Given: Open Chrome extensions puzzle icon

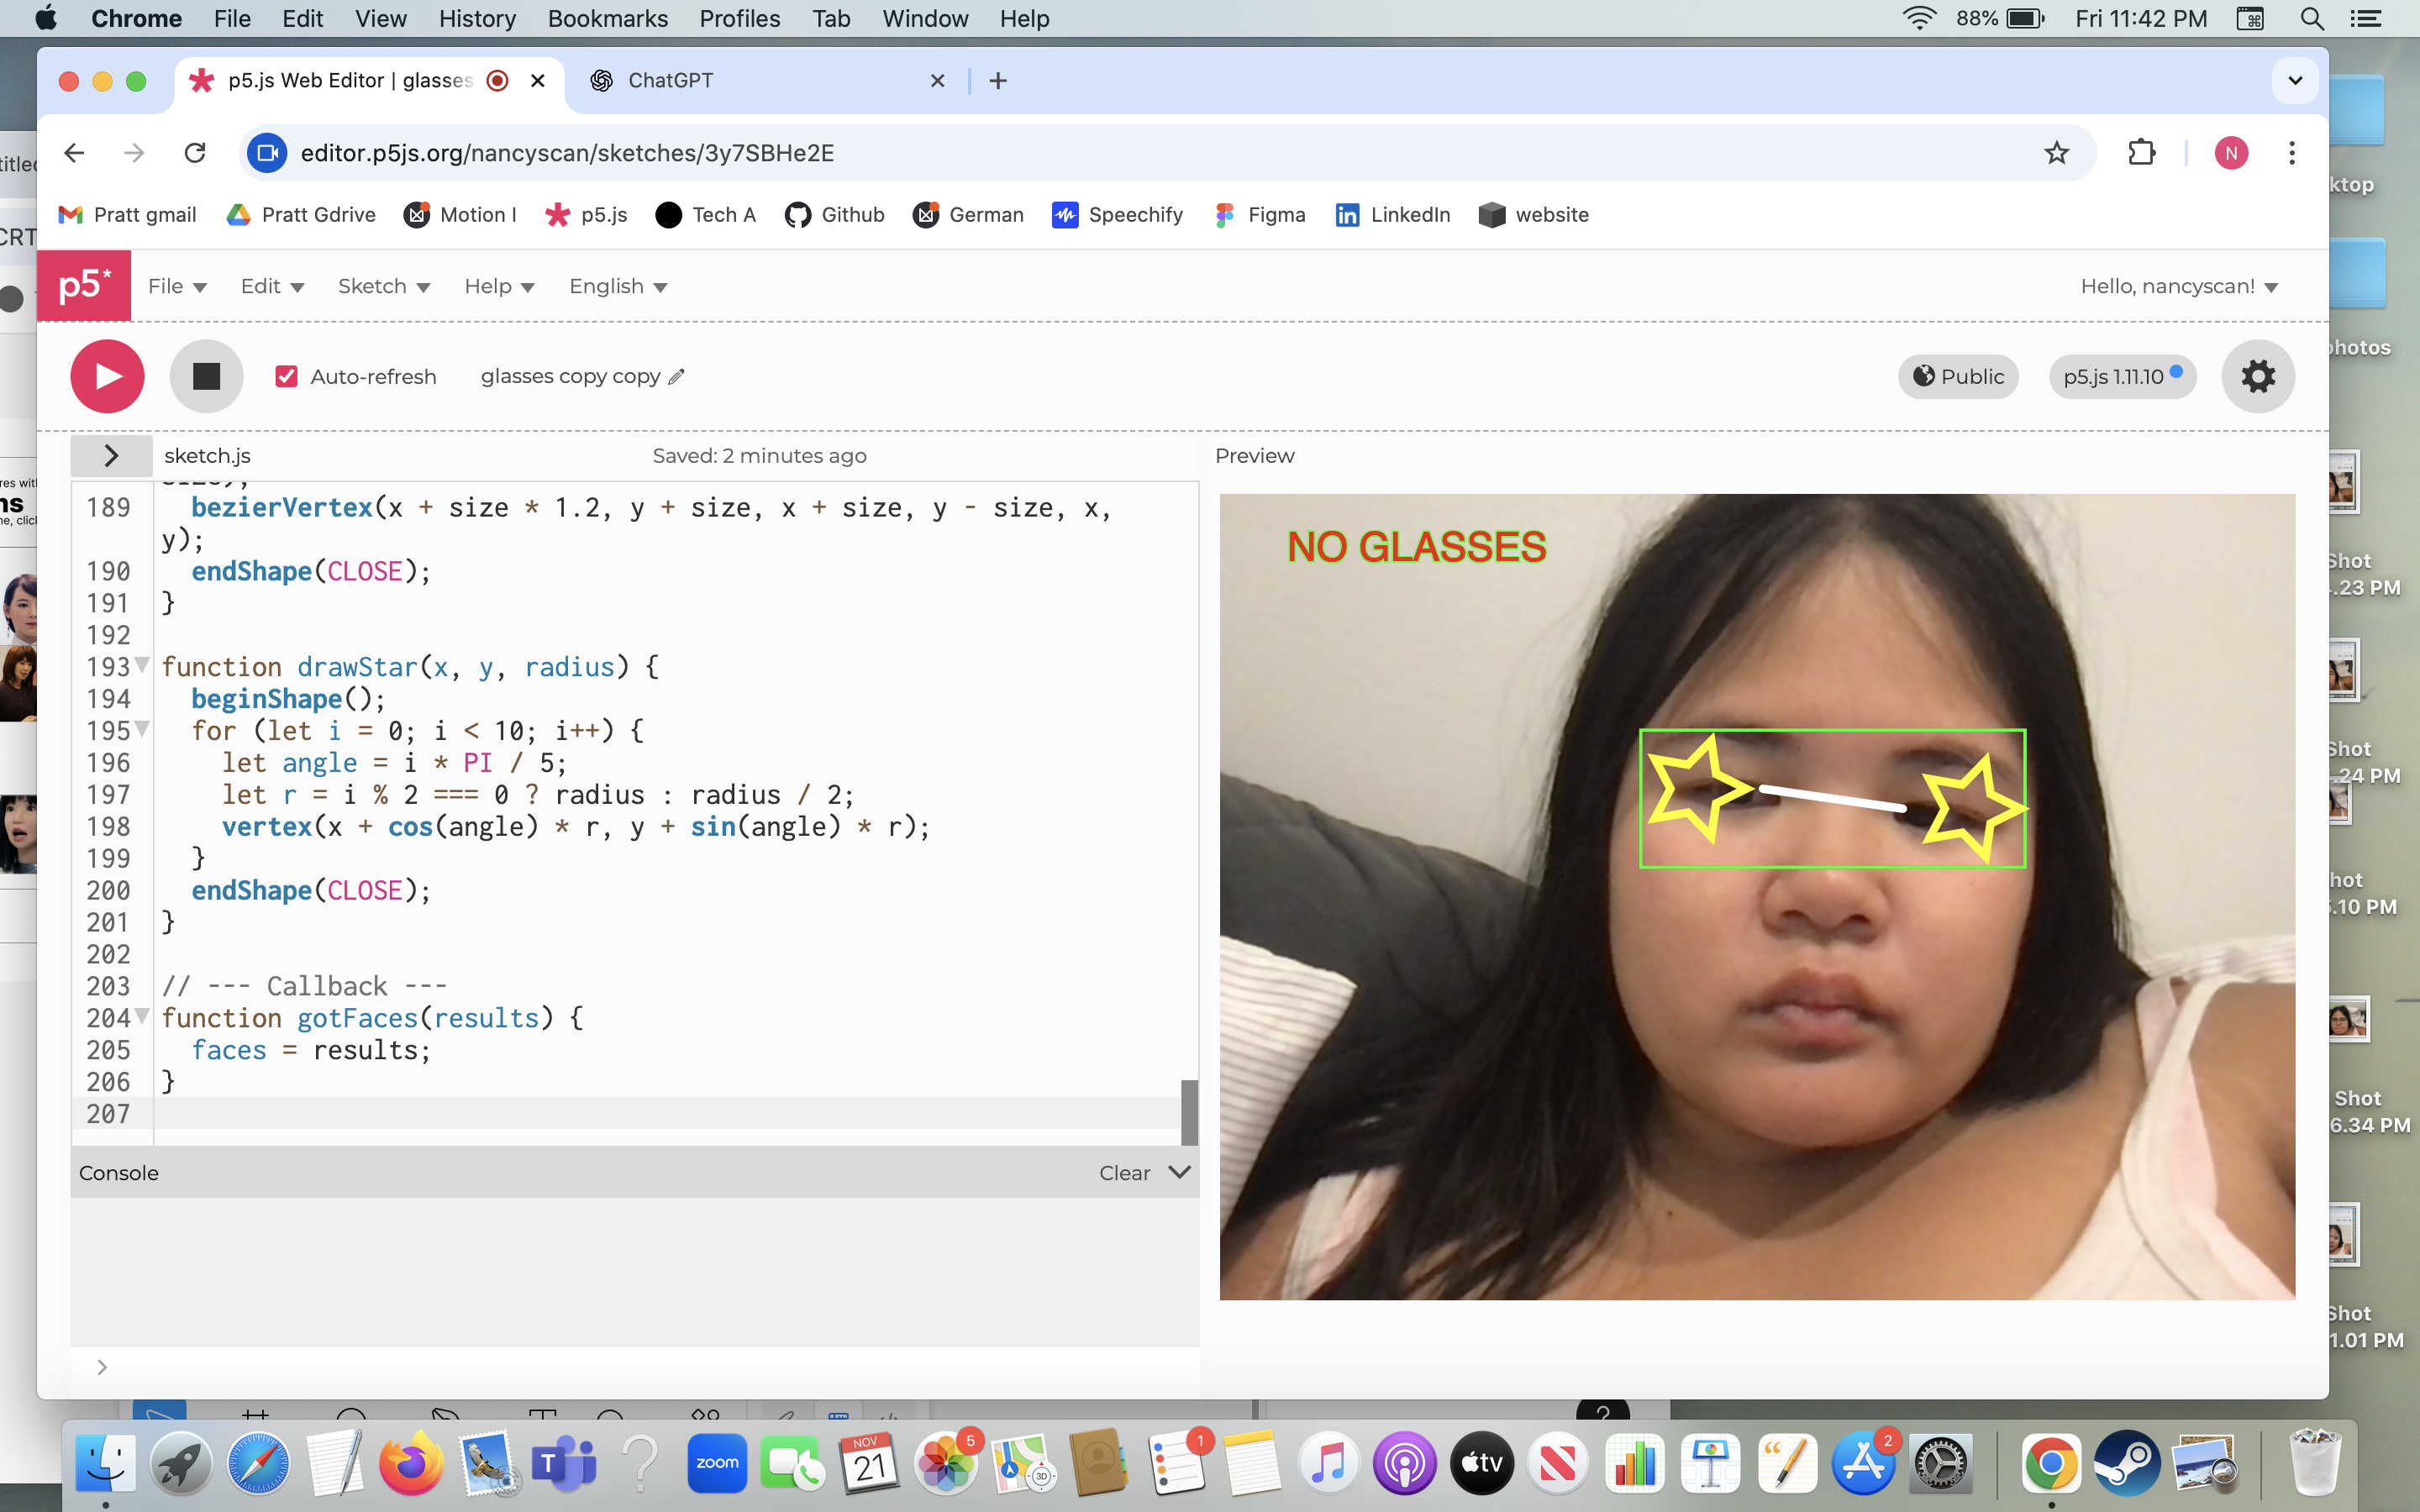Looking at the screenshot, I should click(2141, 153).
